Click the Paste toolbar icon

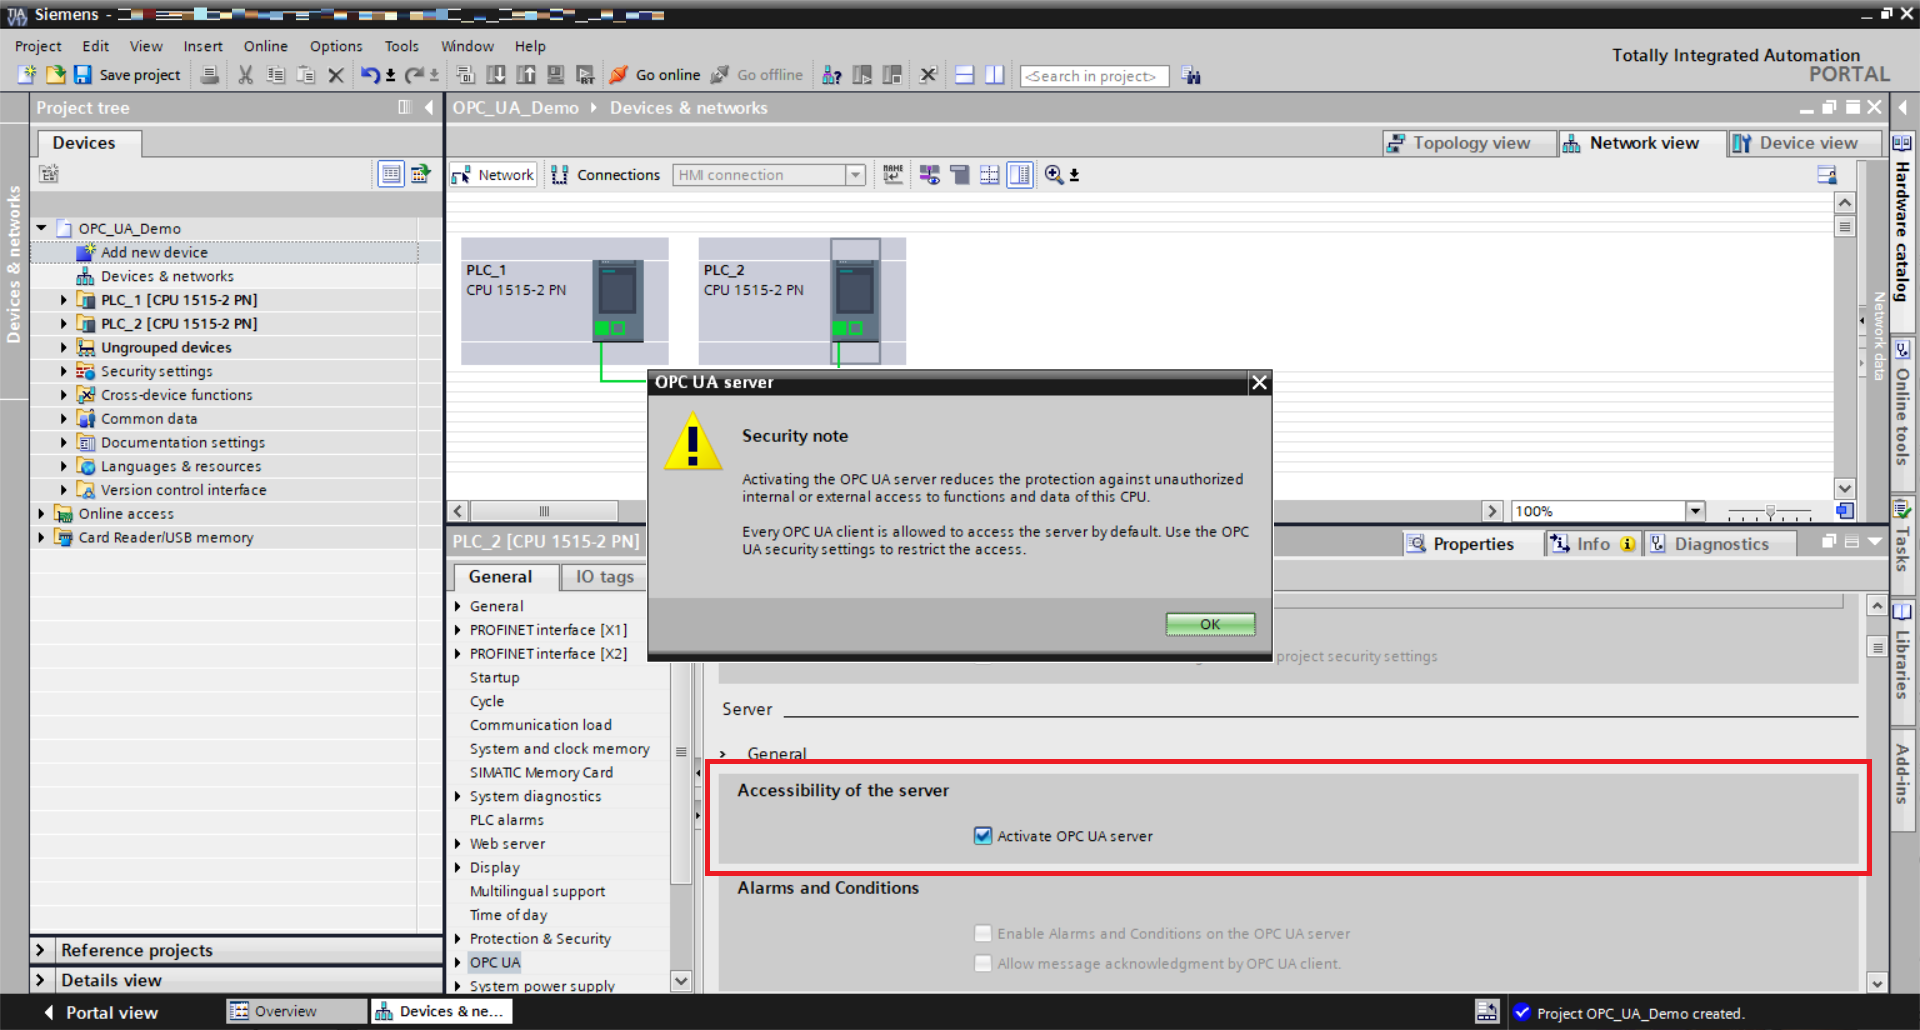pos(306,75)
